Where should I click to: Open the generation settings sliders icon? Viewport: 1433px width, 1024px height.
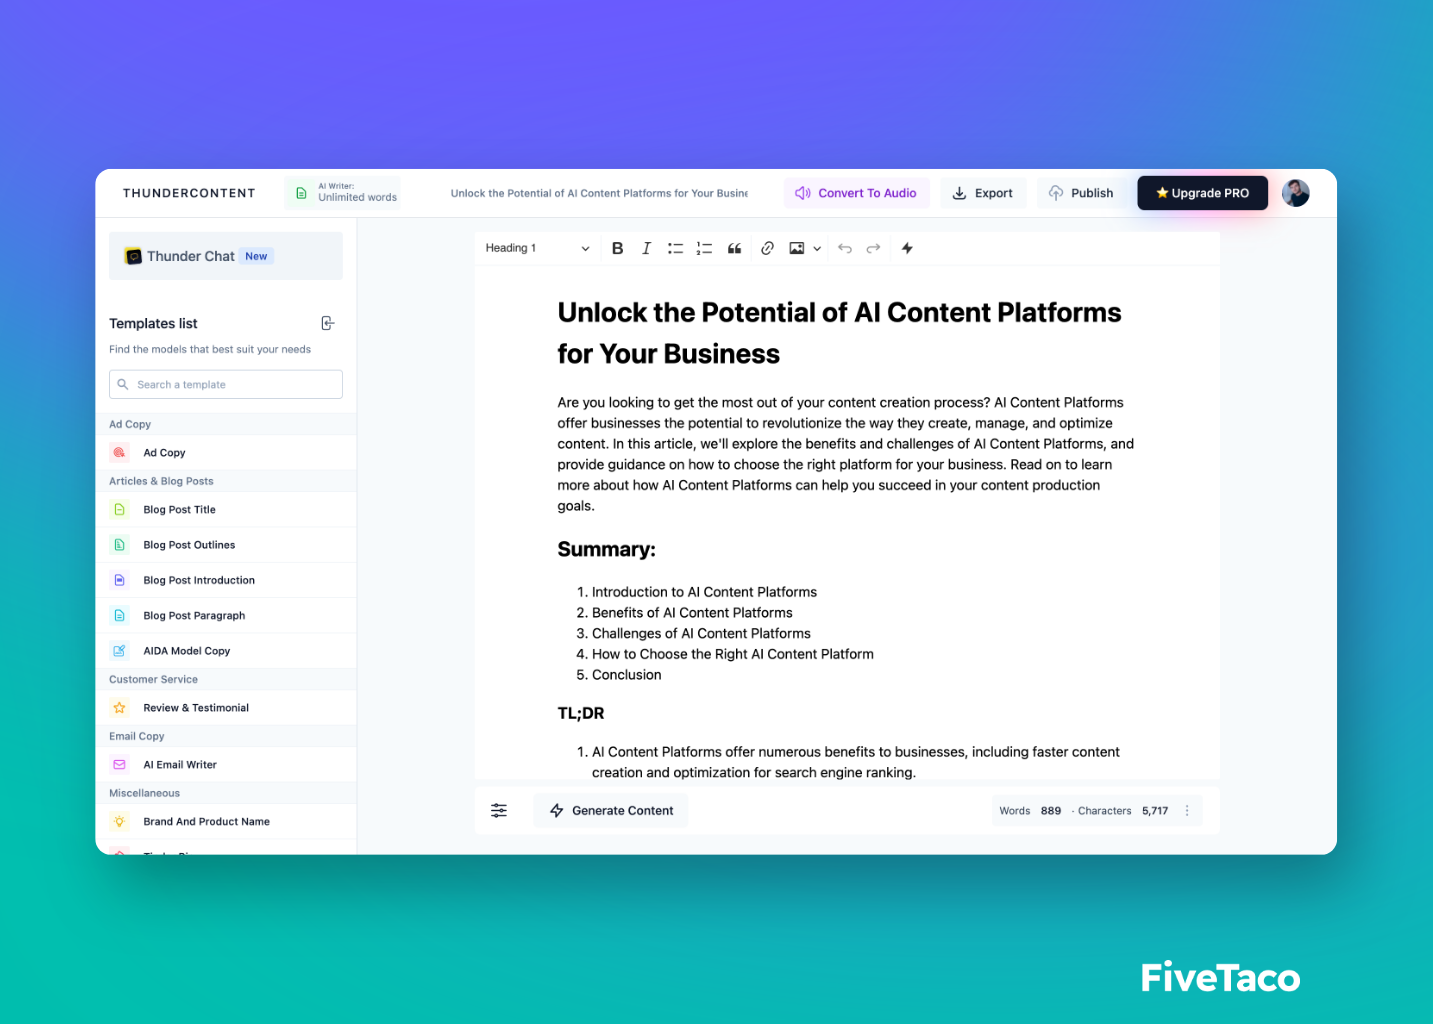tap(499, 810)
